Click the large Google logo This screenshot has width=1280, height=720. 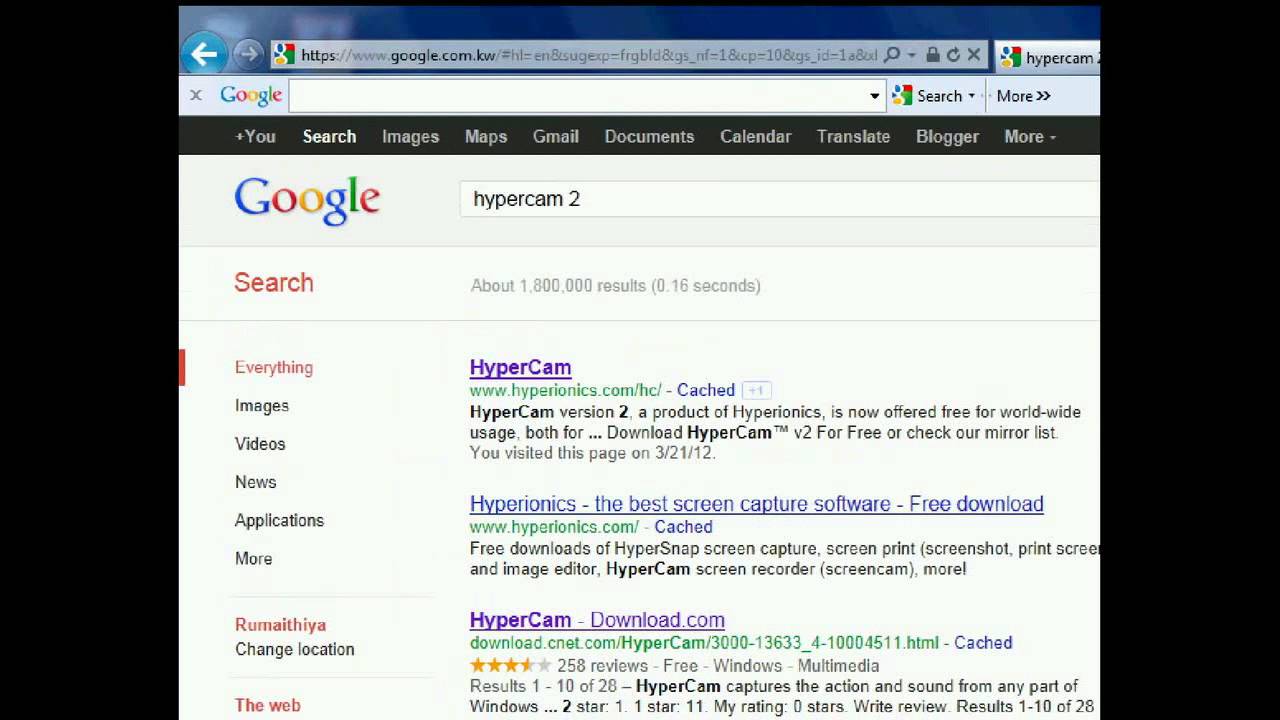click(x=307, y=200)
